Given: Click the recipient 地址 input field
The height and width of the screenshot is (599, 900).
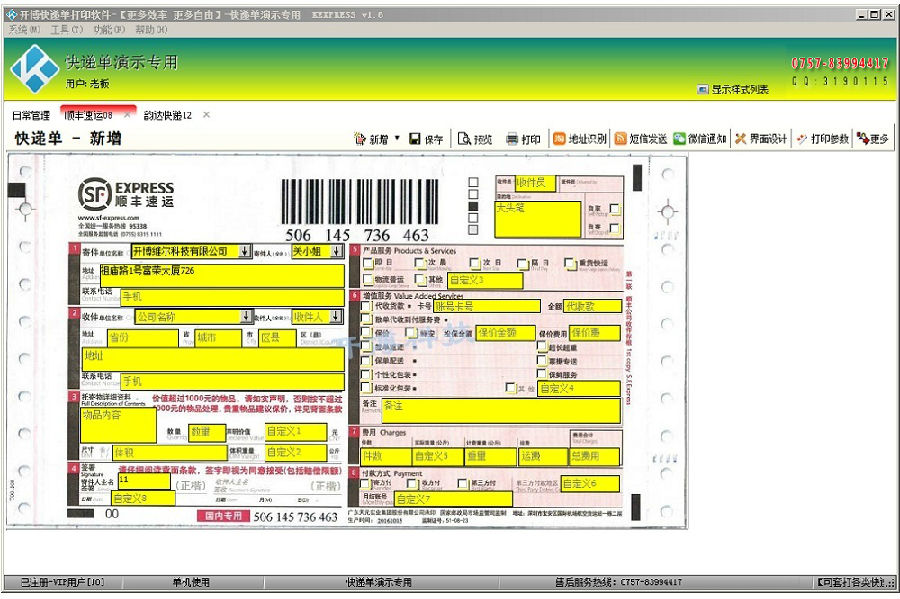Looking at the screenshot, I should 213,360.
